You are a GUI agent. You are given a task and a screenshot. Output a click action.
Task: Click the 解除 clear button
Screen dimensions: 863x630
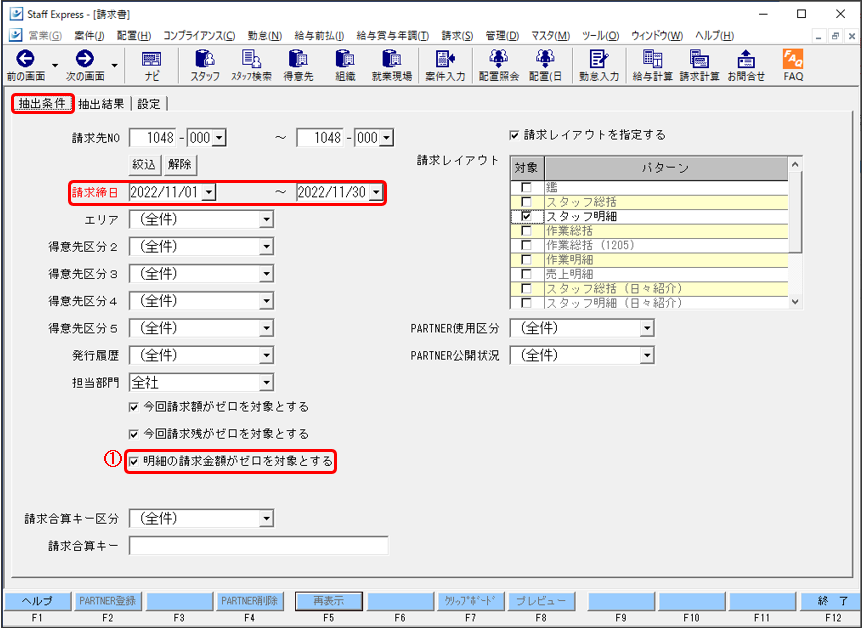[180, 165]
